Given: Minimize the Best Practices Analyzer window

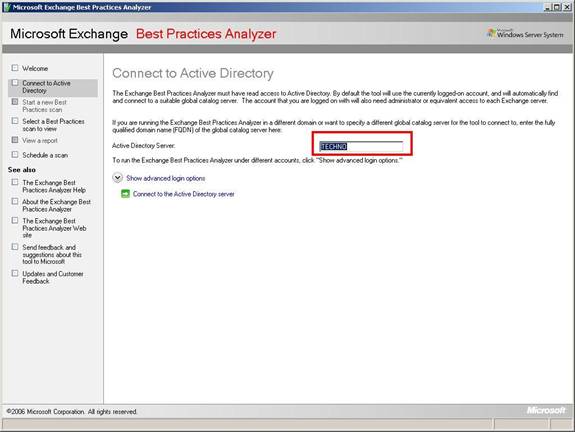Looking at the screenshot, I should click(547, 7).
